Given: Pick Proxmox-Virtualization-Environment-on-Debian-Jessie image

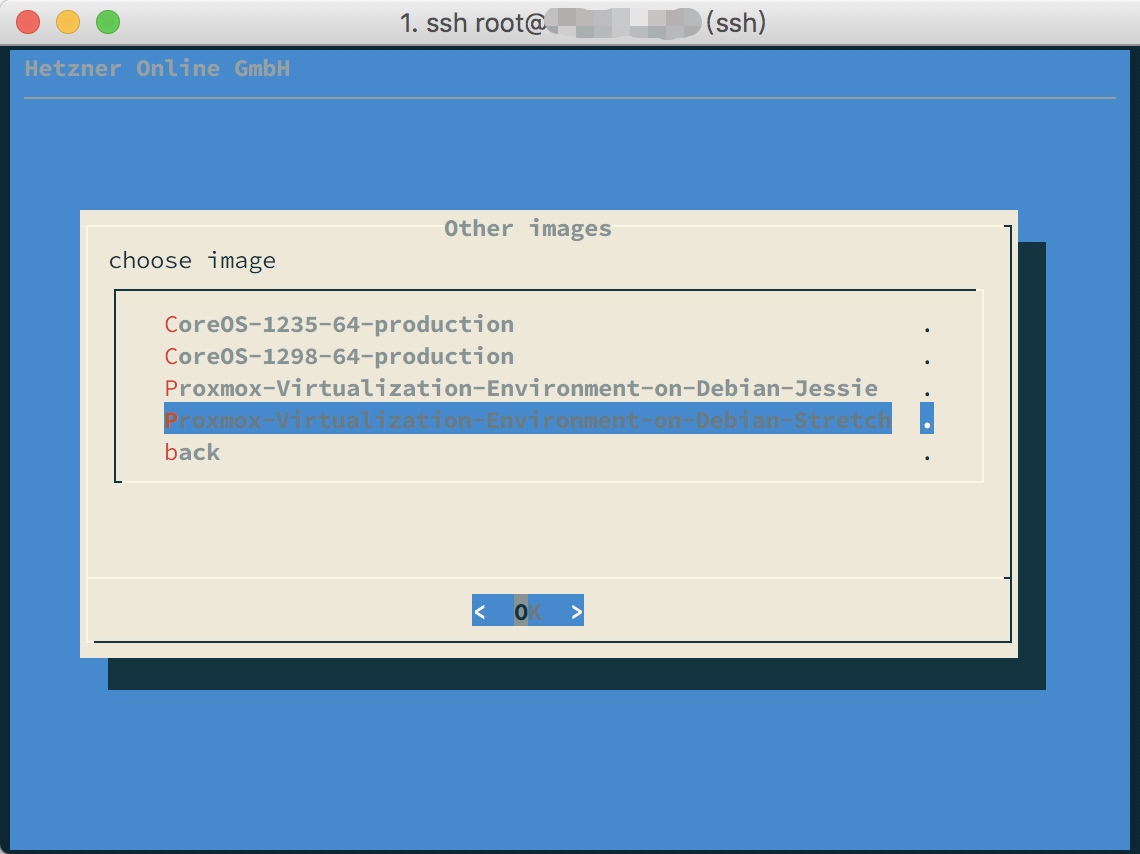Looking at the screenshot, I should 521,388.
